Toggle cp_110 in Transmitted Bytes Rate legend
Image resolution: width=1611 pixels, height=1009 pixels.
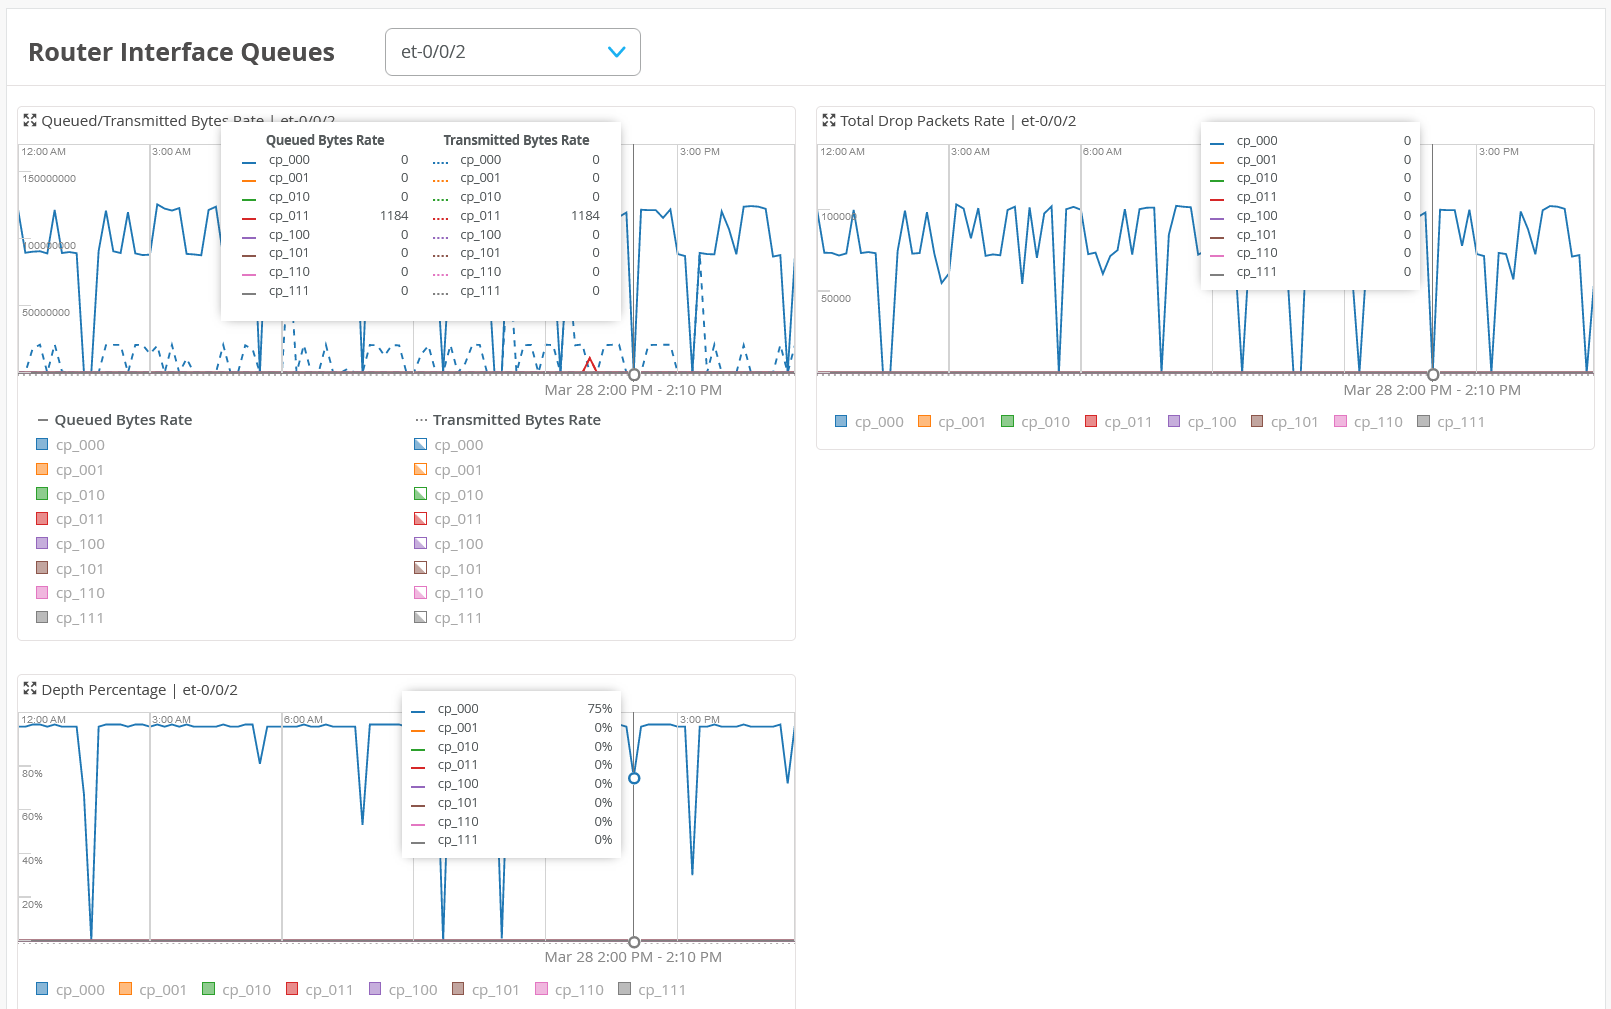[x=449, y=593]
